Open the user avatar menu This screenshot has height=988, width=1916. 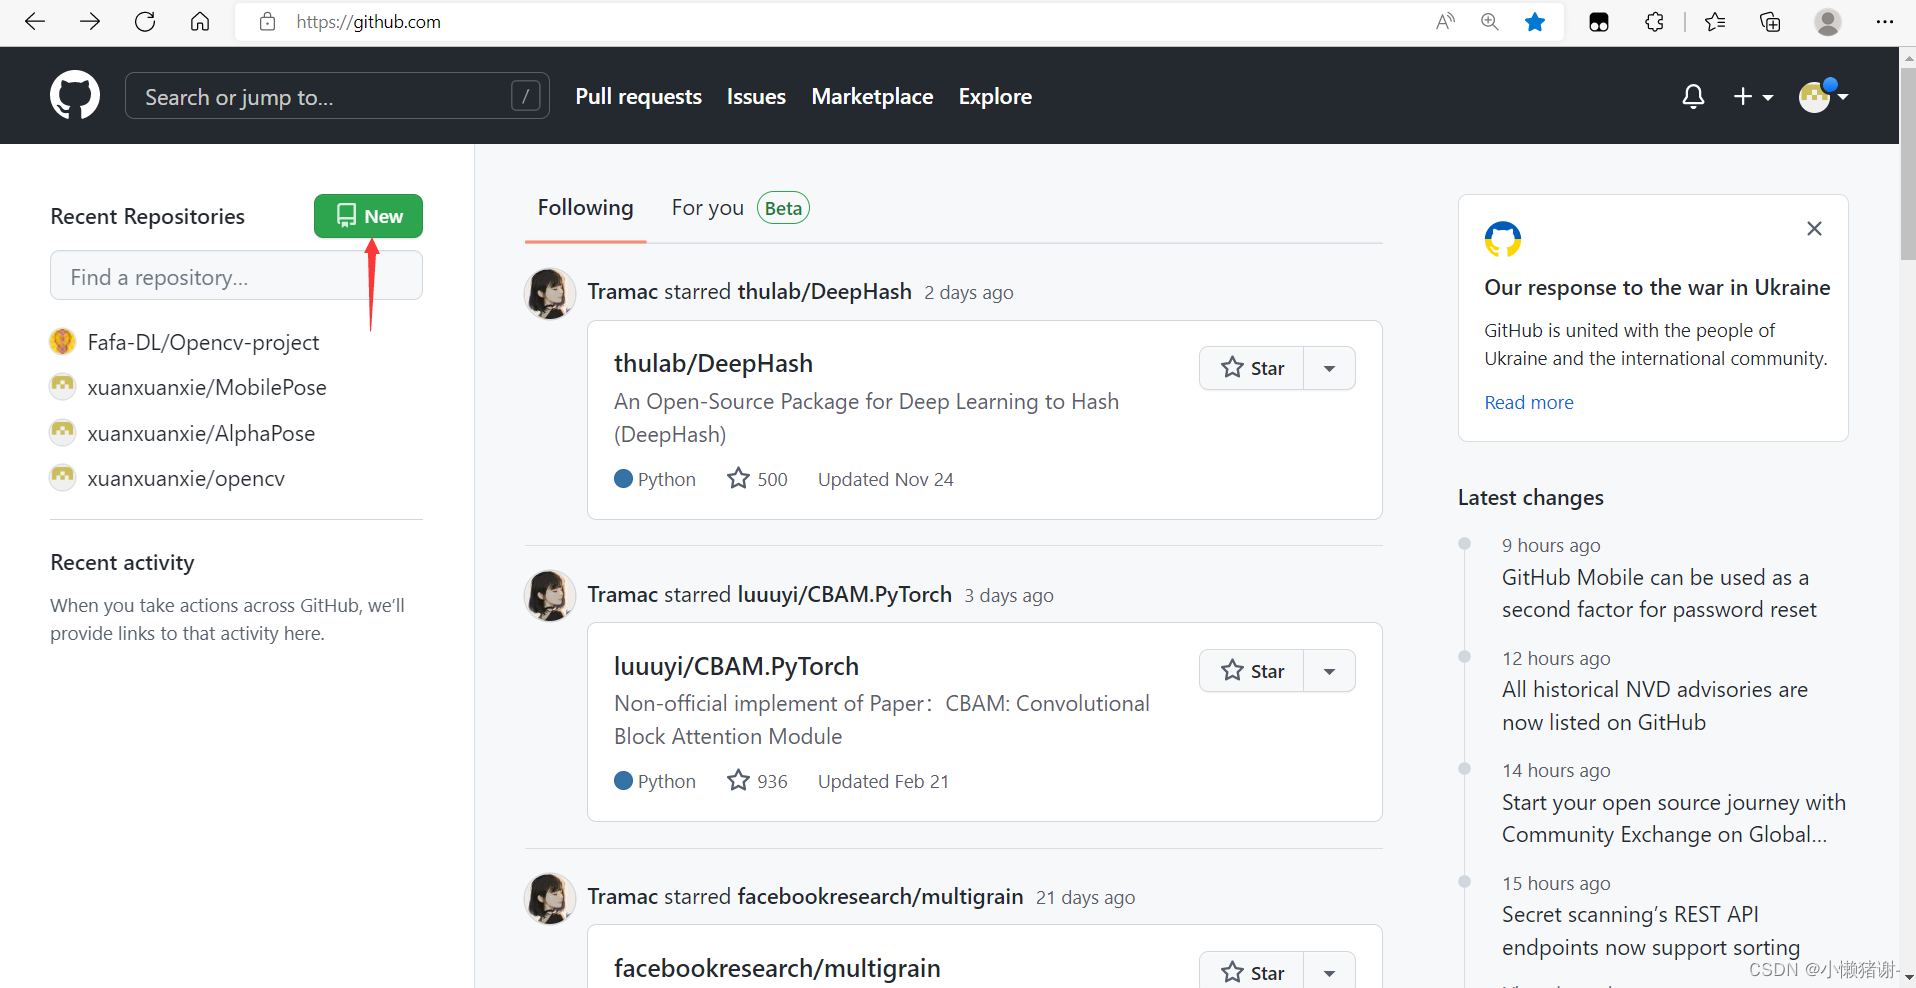pyautogui.click(x=1823, y=96)
